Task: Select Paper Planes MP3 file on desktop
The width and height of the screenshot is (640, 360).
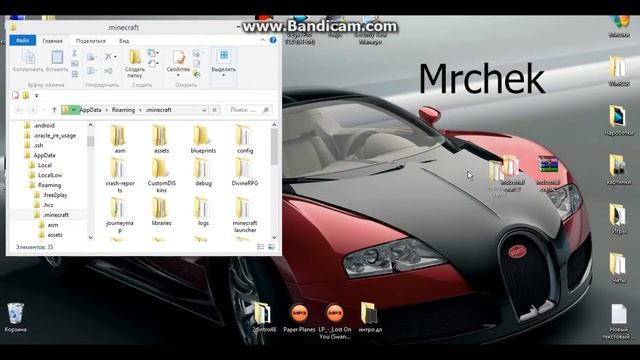Action: [x=299, y=318]
